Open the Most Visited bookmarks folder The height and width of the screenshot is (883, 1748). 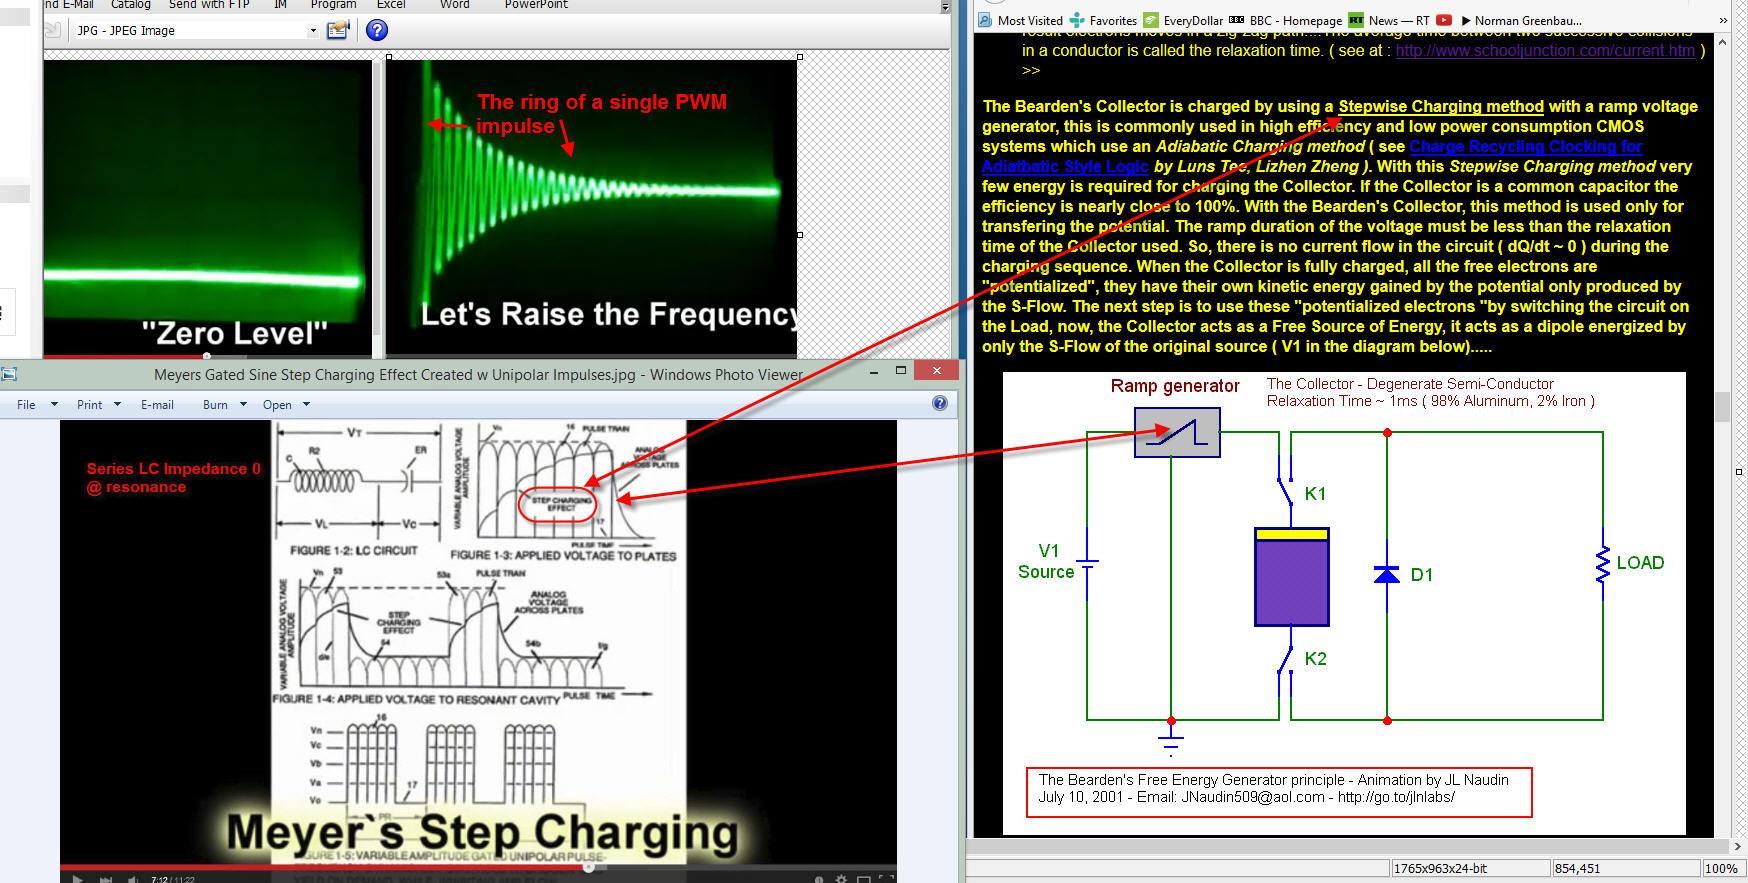point(1020,20)
